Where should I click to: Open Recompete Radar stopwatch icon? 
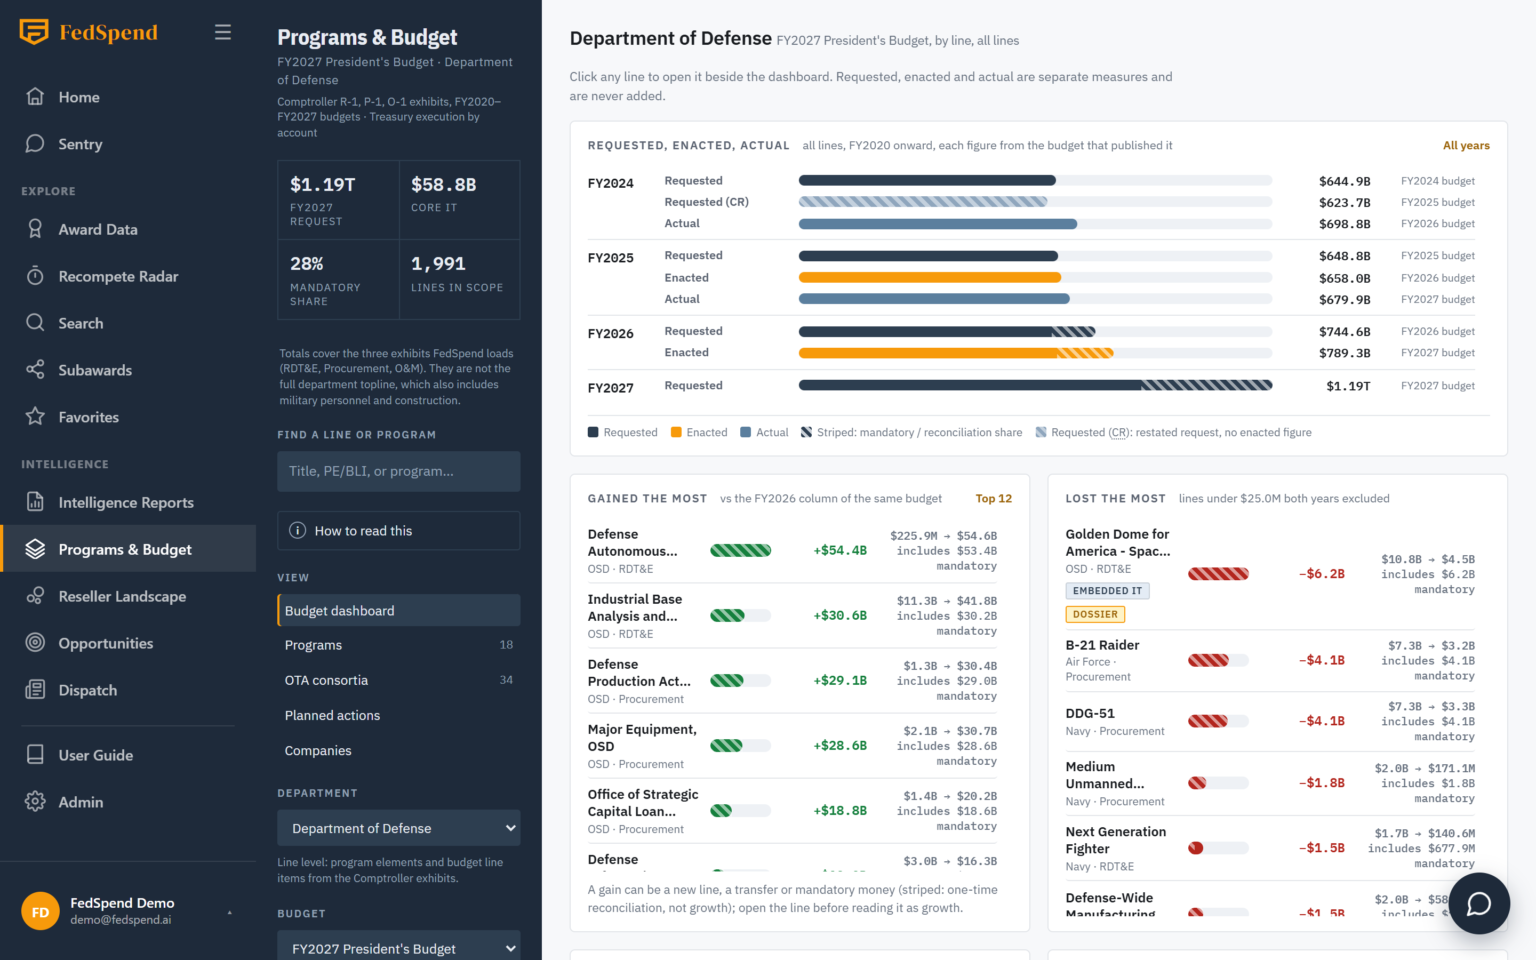35,276
